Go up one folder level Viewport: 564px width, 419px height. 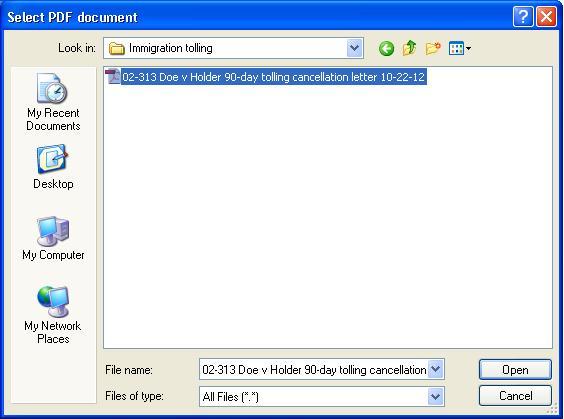409,48
